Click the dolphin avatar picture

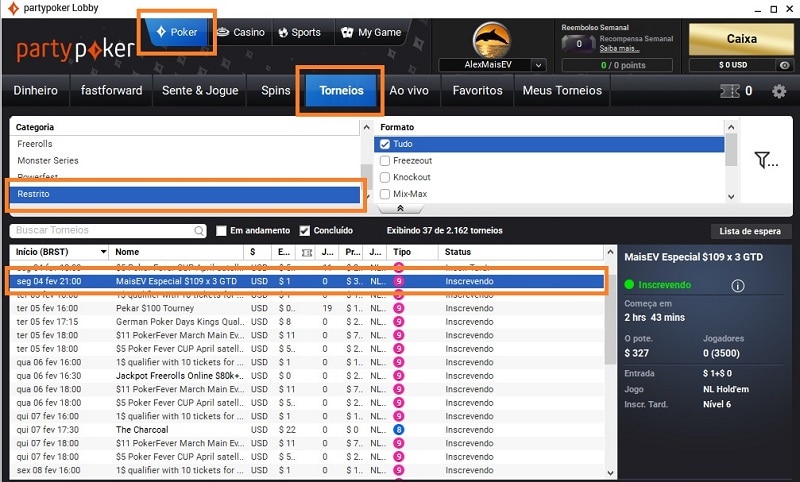pyautogui.click(x=491, y=40)
